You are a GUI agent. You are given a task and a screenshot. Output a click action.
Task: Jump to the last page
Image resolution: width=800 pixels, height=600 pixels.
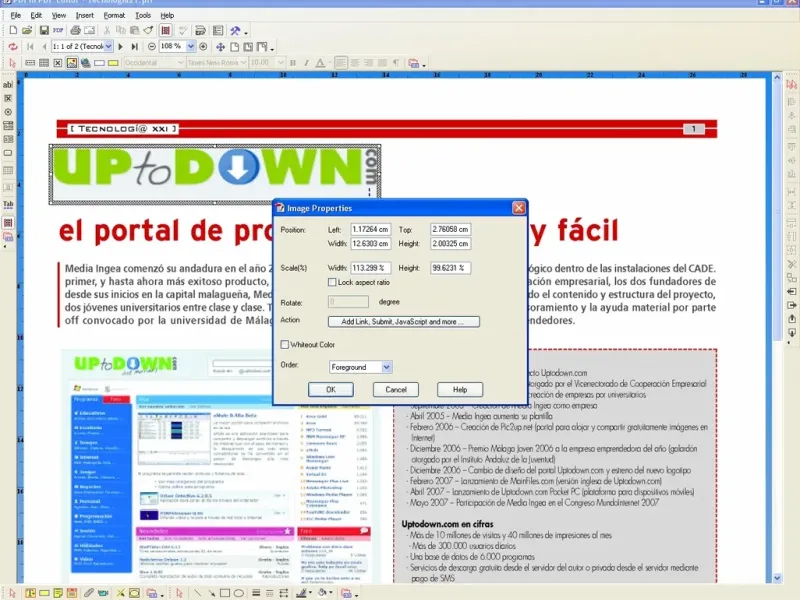pos(134,46)
